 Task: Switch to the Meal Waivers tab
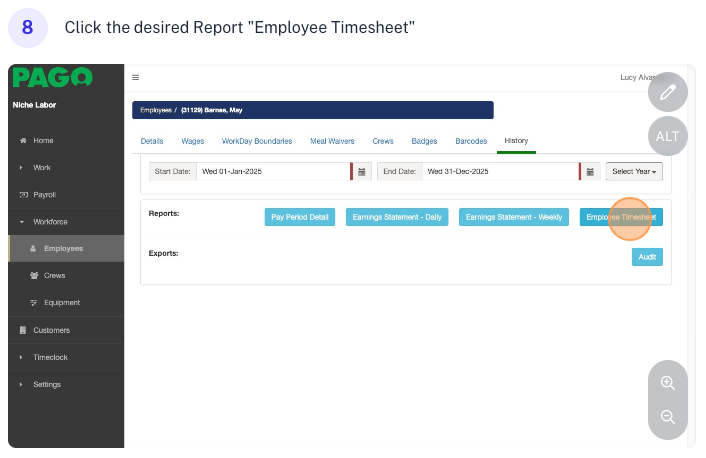pos(331,141)
